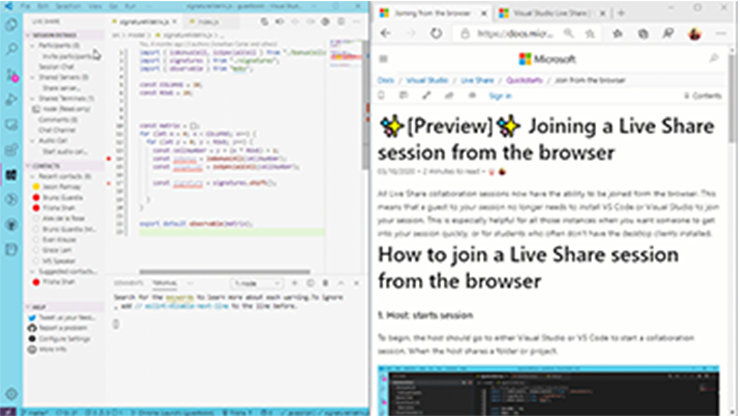740x417 pixels.
Task: Open the Source Control view
Action: (x=11, y=73)
